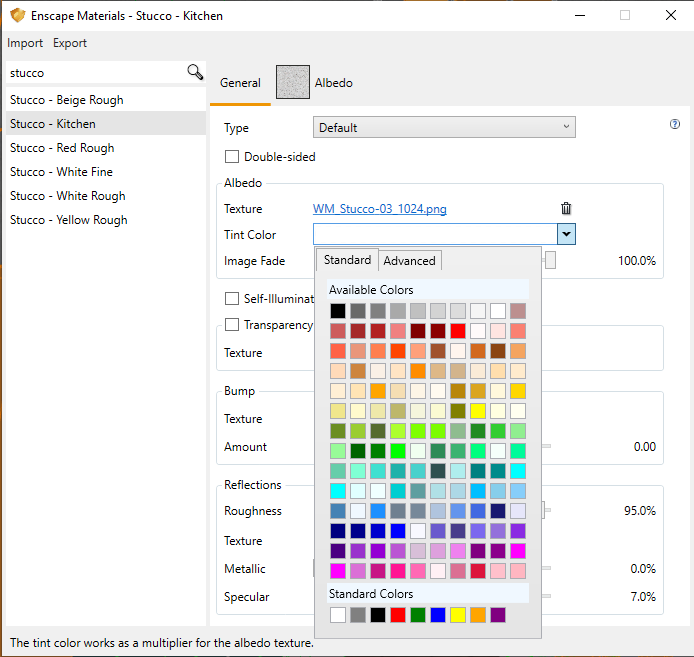The image size is (694, 657).
Task: Select Stucco - White Fine material
Action: click(x=105, y=171)
